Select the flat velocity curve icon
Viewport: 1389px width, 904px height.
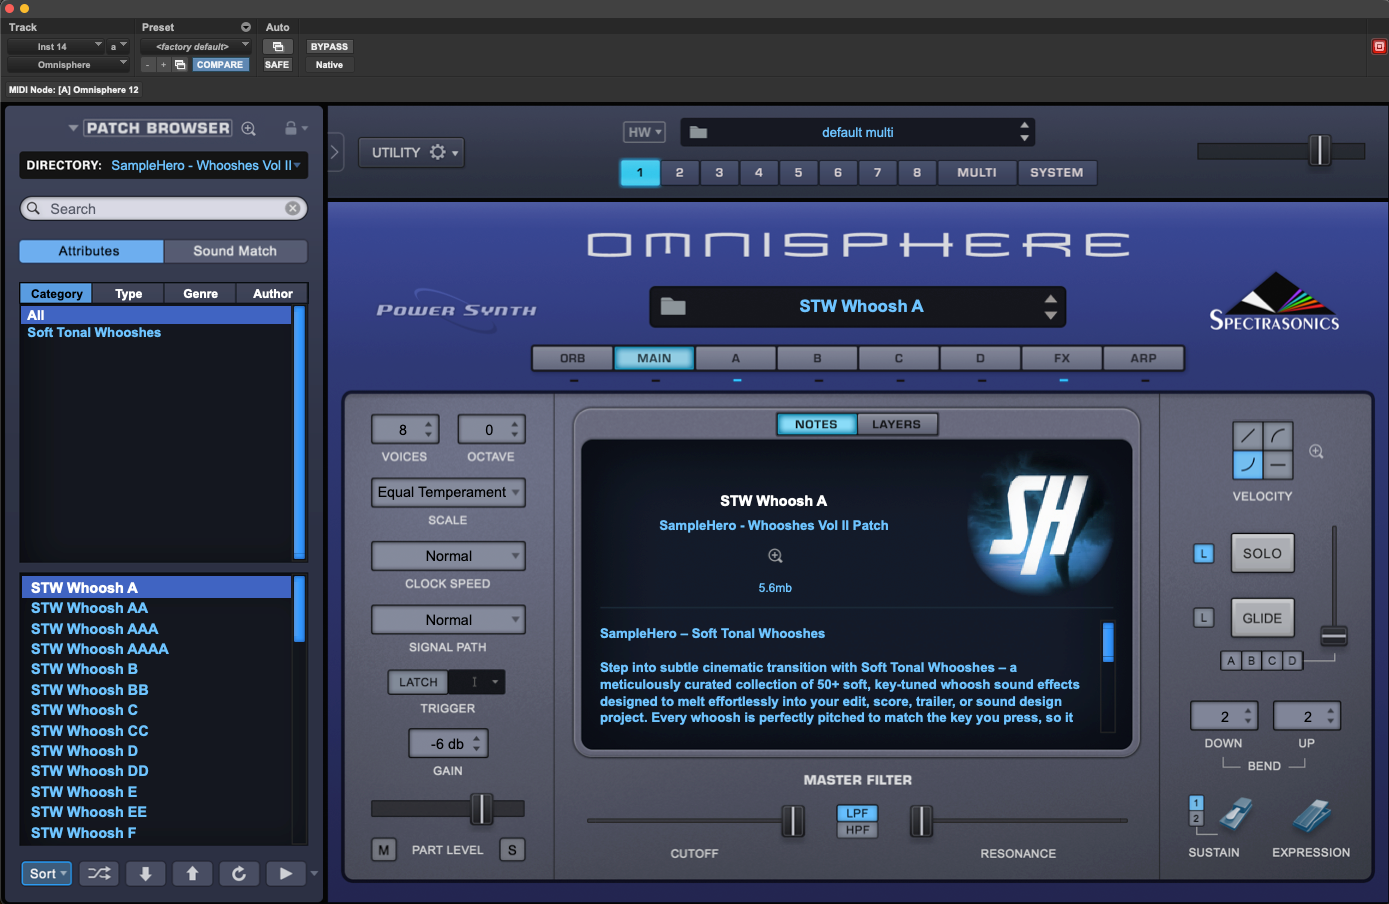coord(1278,465)
